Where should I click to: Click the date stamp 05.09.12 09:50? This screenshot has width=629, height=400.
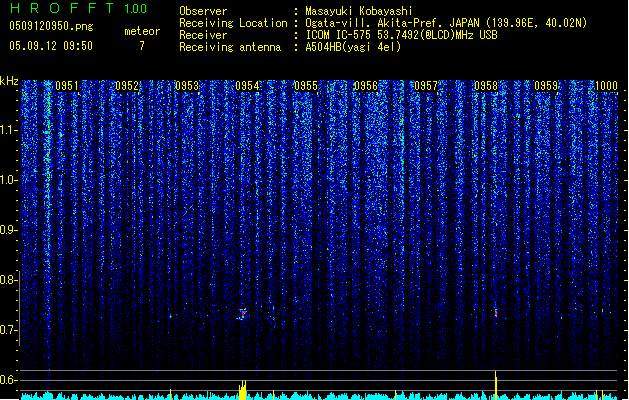coord(51,46)
